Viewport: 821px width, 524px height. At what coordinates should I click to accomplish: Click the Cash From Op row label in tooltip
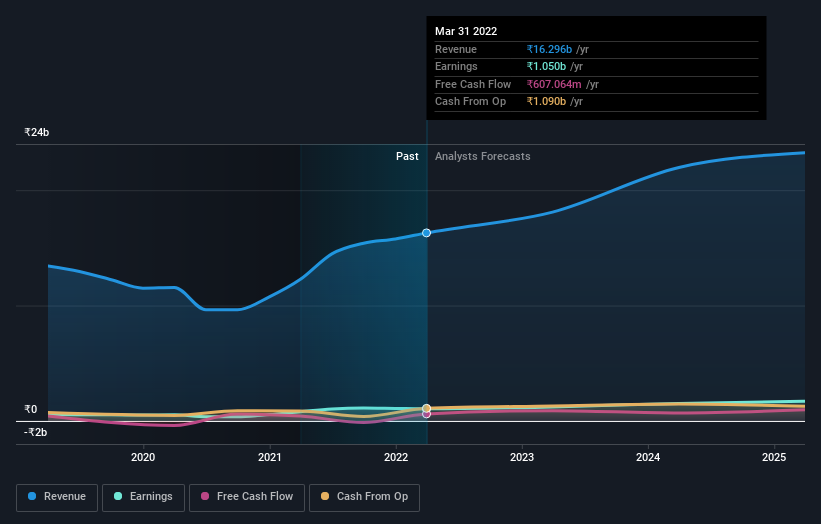tap(470, 102)
